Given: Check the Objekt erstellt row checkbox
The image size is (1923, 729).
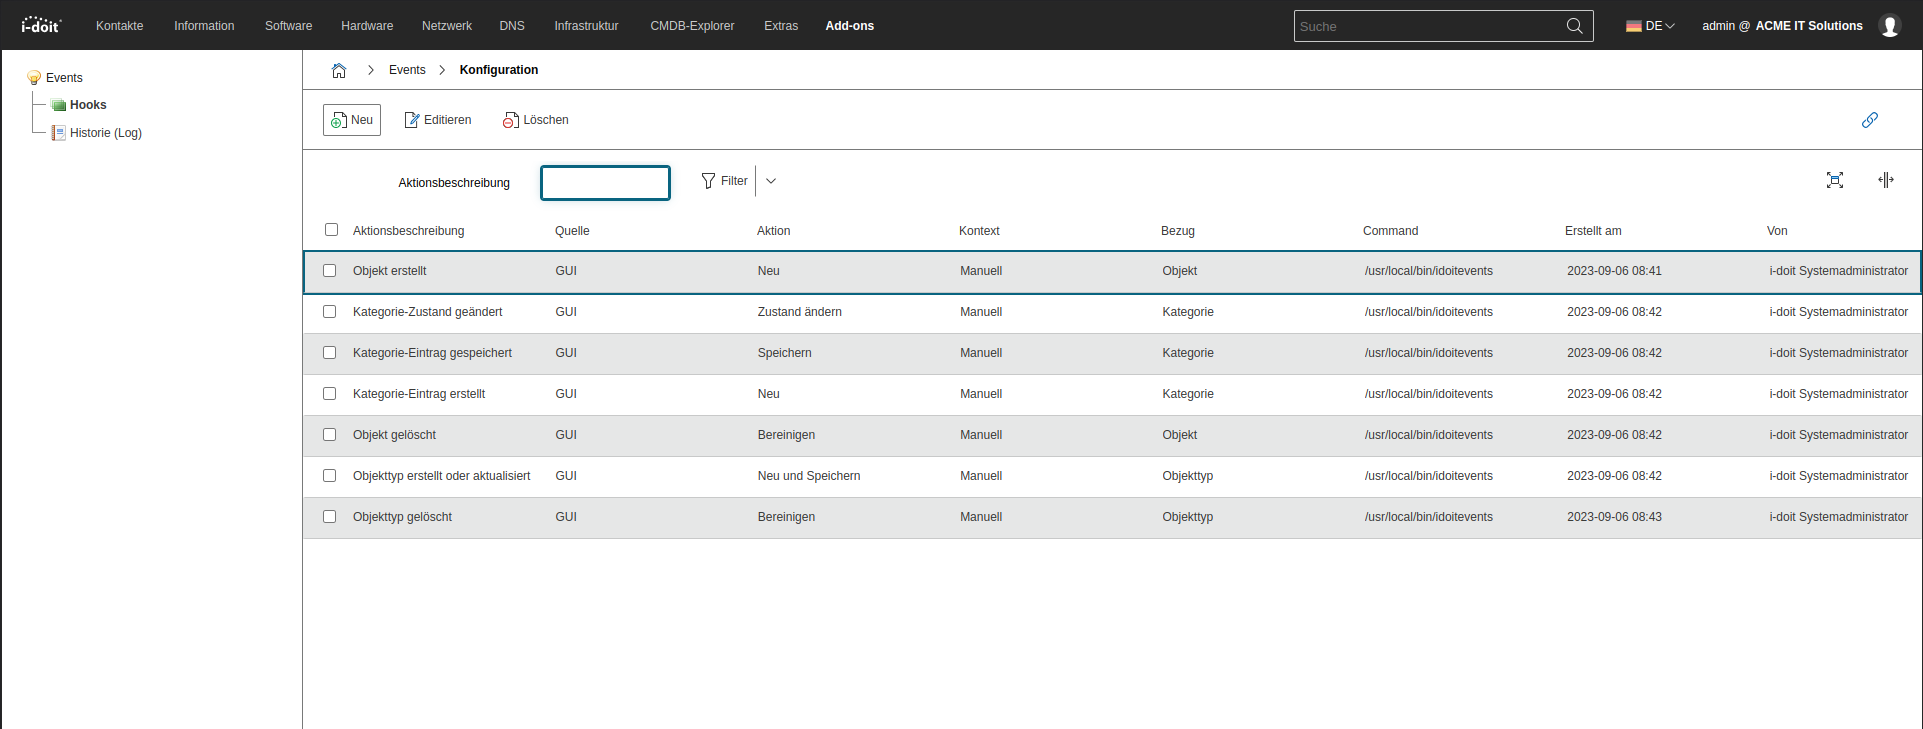Looking at the screenshot, I should (329, 271).
